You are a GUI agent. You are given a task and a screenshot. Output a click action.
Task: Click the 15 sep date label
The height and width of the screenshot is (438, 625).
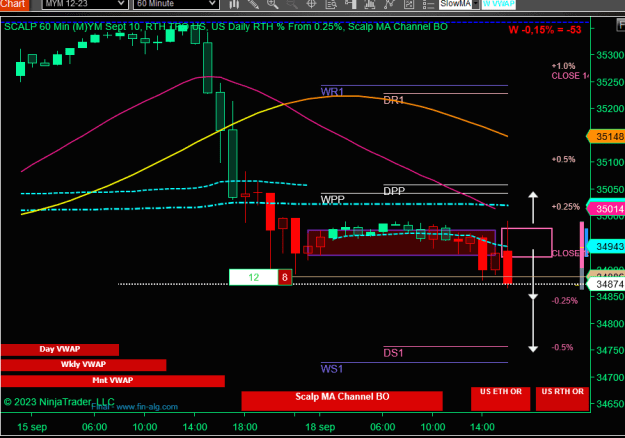[x=32, y=427]
